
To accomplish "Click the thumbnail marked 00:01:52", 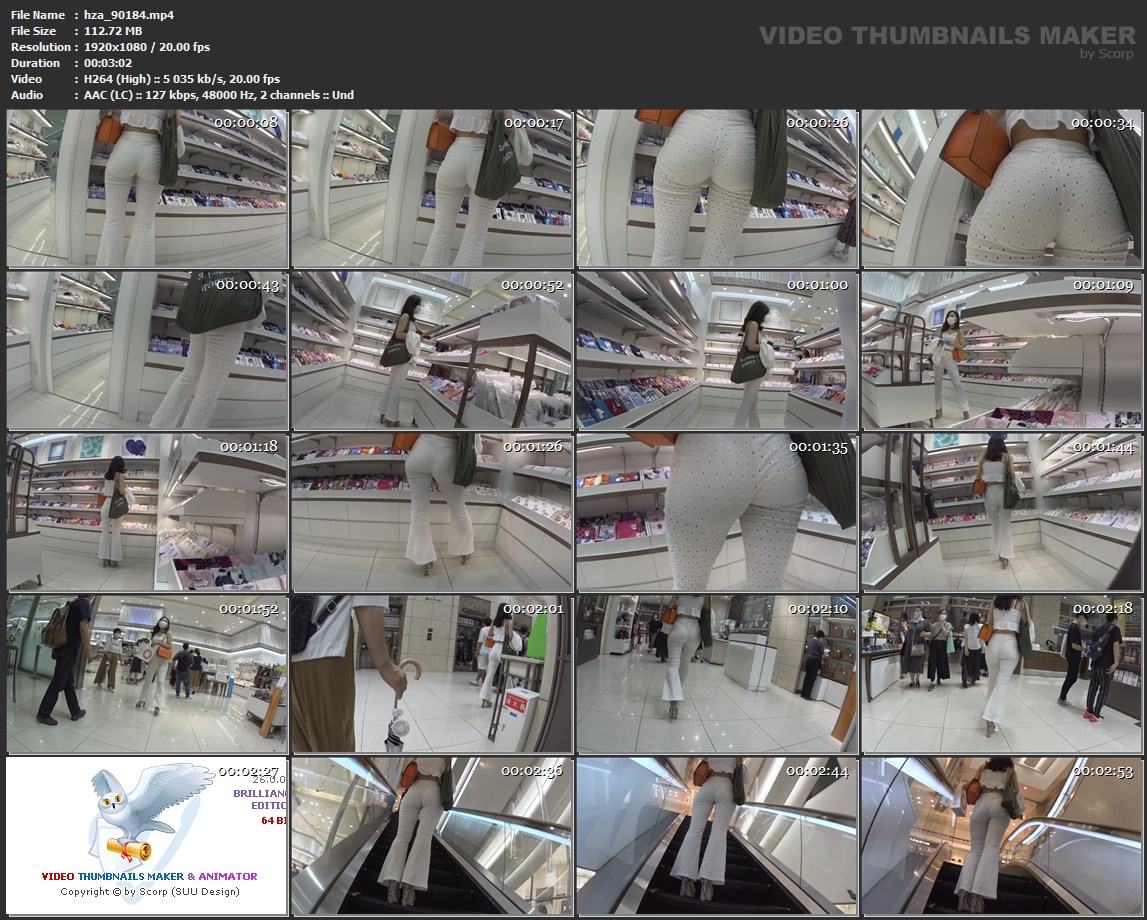I will pos(147,674).
